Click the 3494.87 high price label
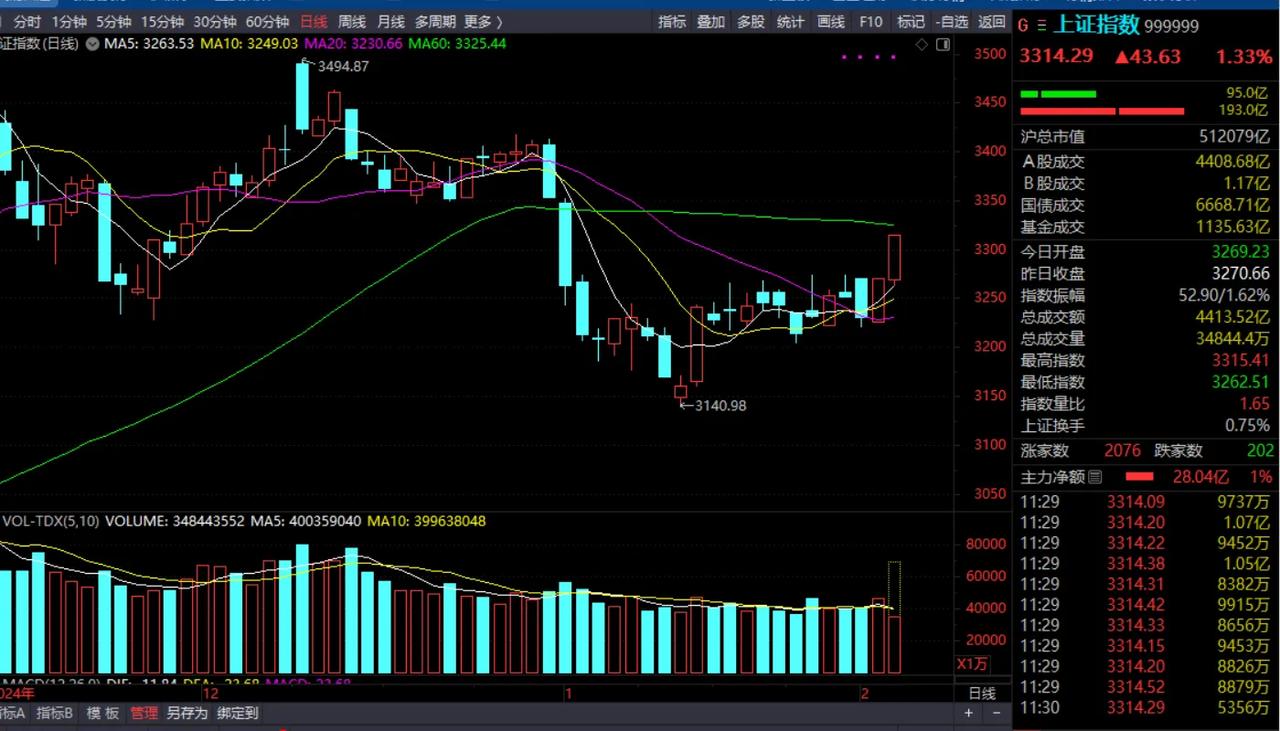 (x=343, y=66)
